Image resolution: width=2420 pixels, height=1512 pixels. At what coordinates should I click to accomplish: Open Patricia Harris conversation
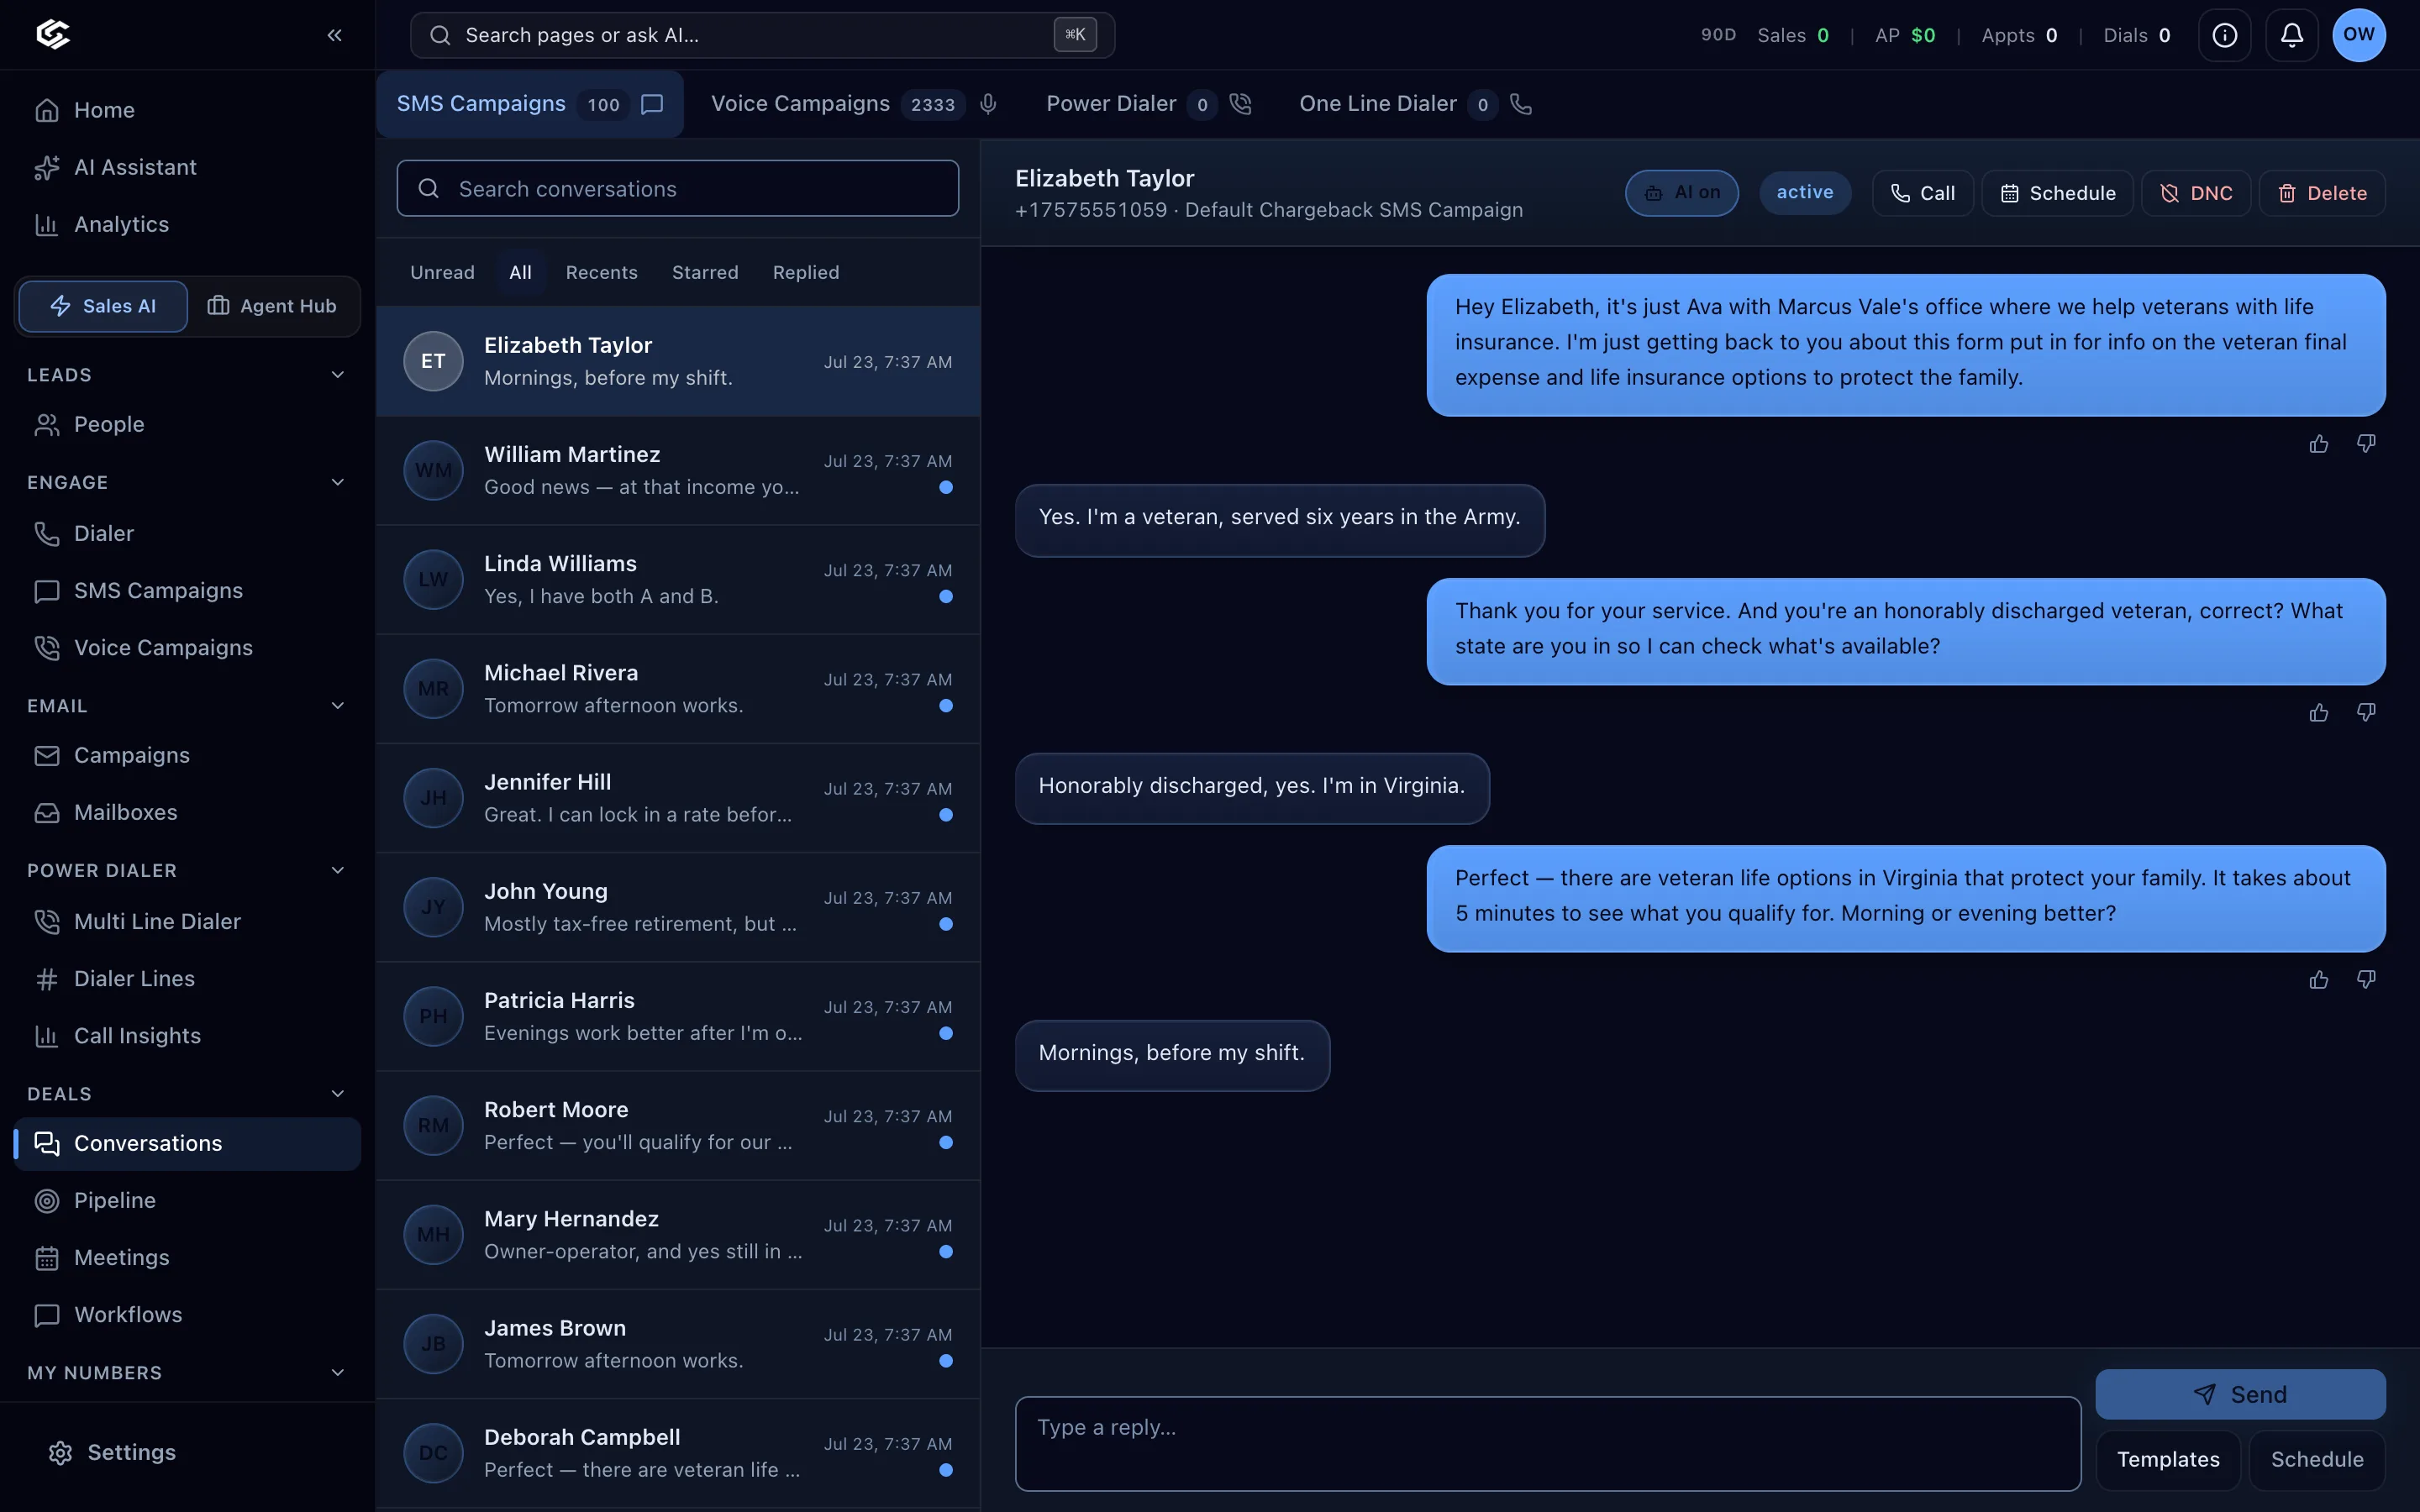[678, 1017]
